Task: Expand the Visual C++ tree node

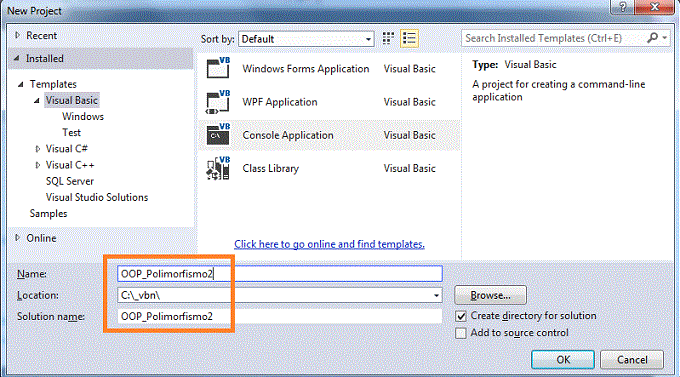Action: tap(38, 165)
